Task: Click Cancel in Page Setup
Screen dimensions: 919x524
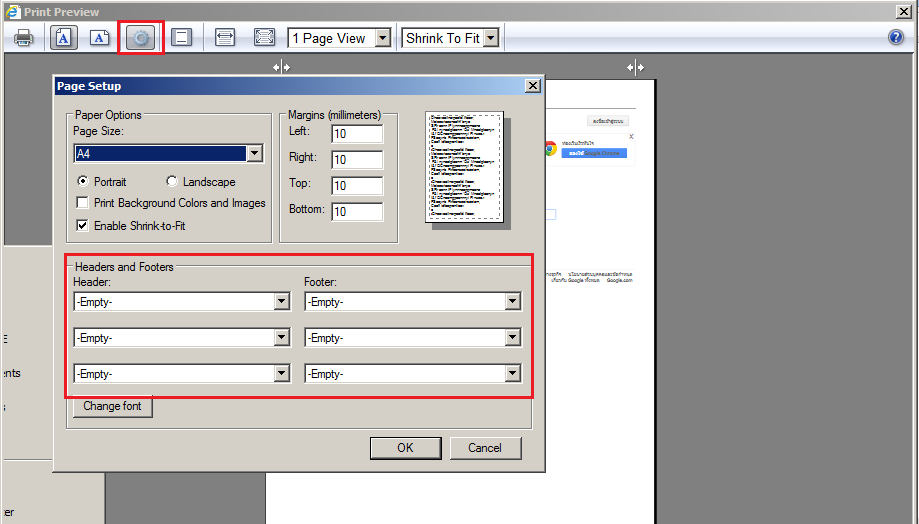Action: (x=485, y=448)
